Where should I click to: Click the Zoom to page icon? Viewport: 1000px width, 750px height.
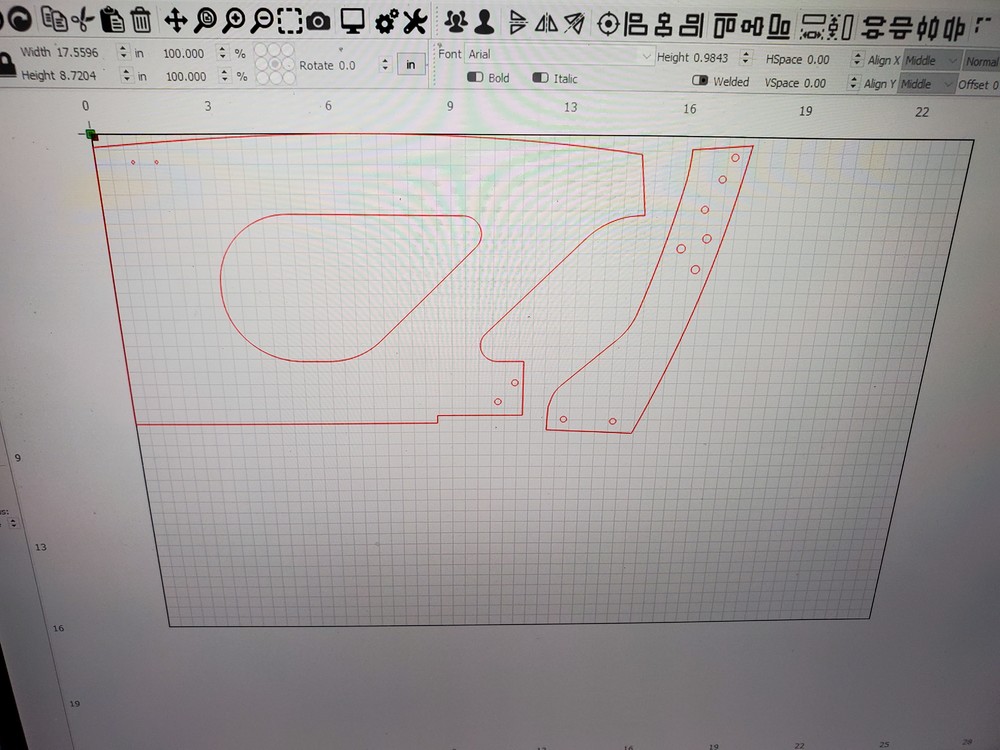click(x=205, y=21)
